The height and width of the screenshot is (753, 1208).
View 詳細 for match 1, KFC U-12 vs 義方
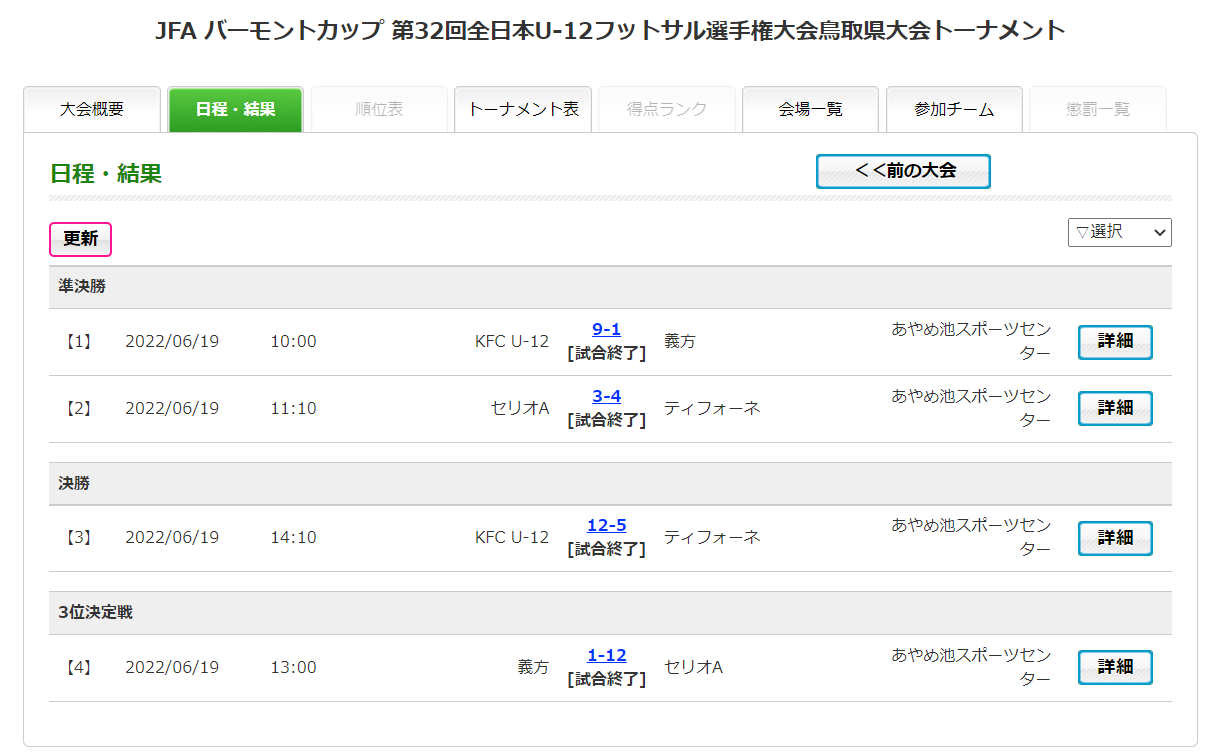pos(1115,342)
